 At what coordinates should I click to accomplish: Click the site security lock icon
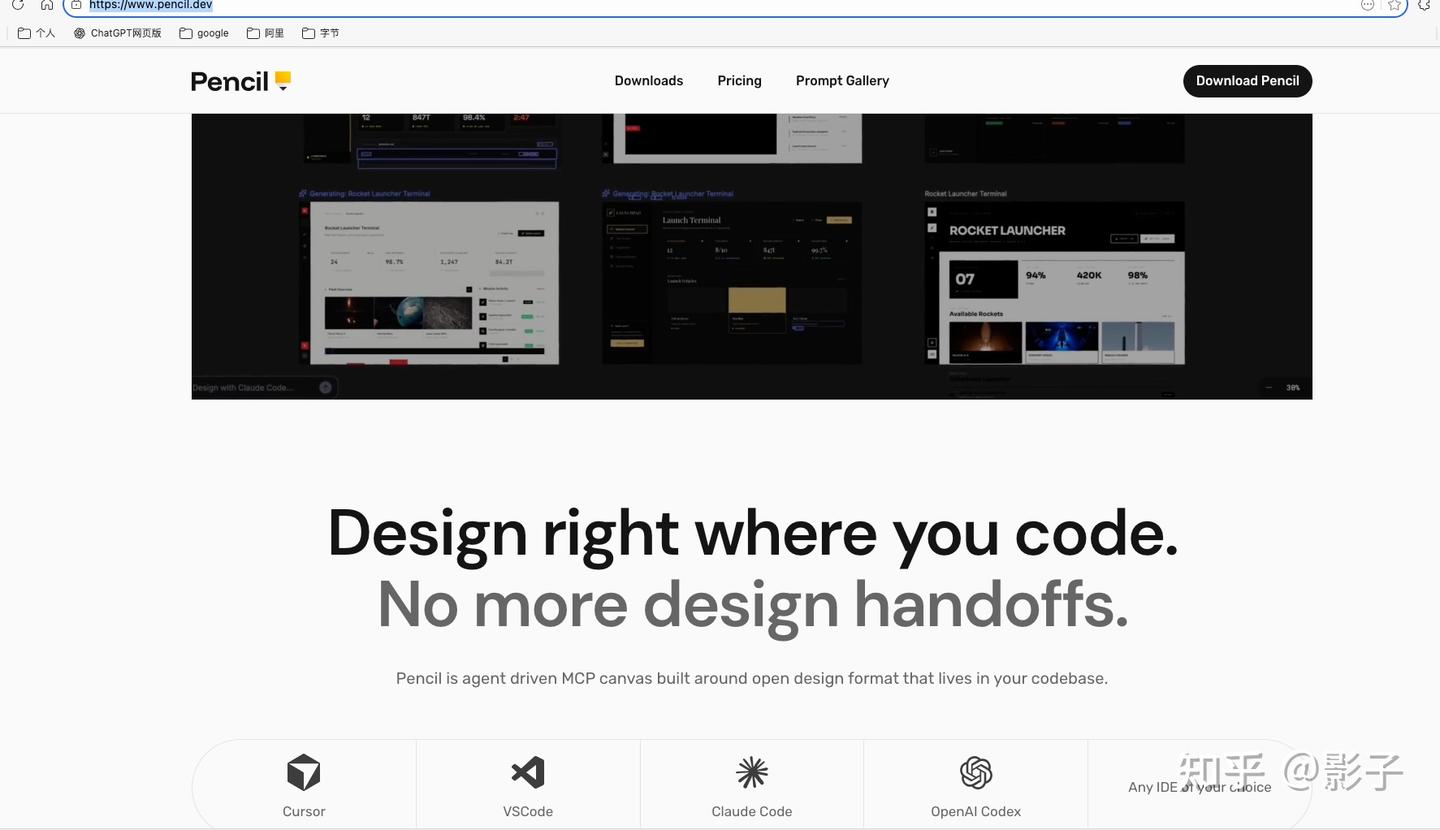(x=76, y=5)
